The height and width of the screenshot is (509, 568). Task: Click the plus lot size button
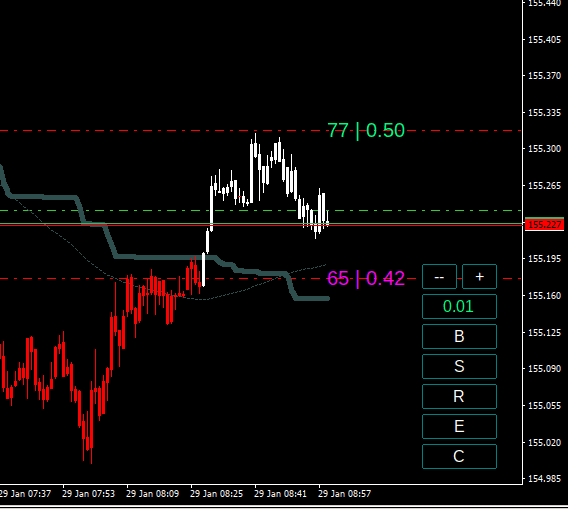click(x=479, y=277)
